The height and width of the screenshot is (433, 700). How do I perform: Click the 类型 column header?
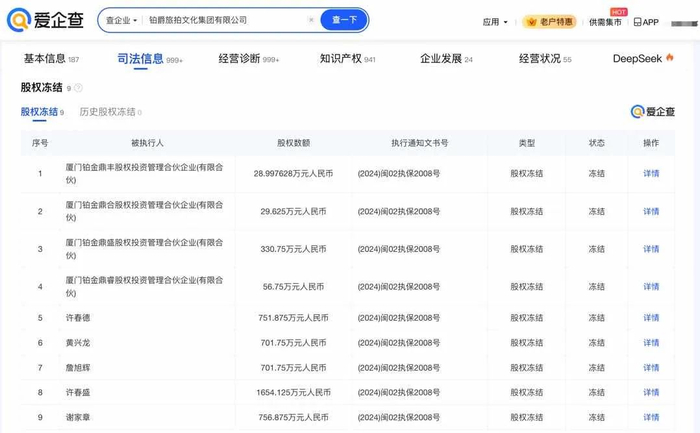(x=527, y=143)
